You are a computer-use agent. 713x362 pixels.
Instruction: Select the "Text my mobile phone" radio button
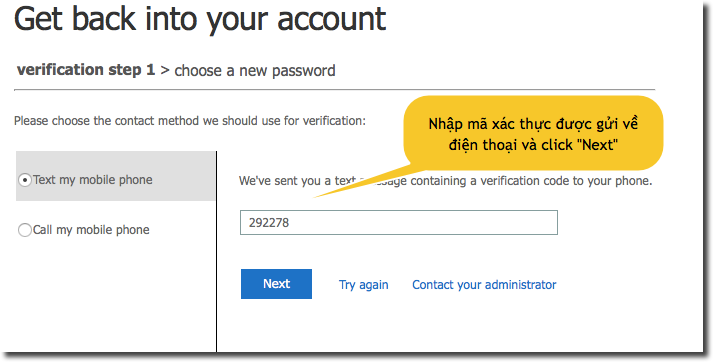point(25,180)
